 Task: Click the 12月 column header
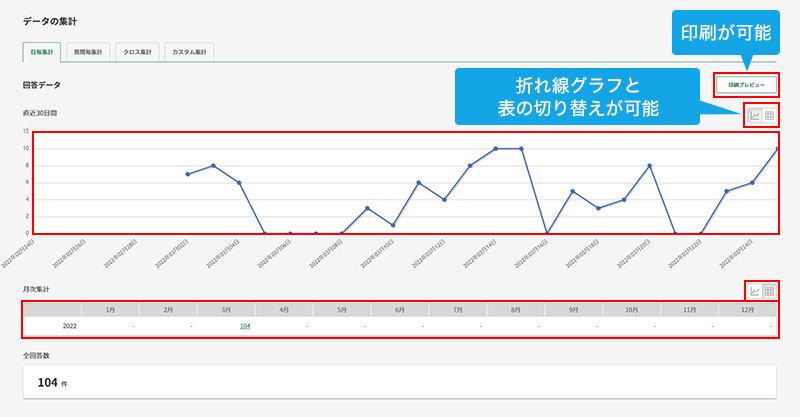[748, 310]
